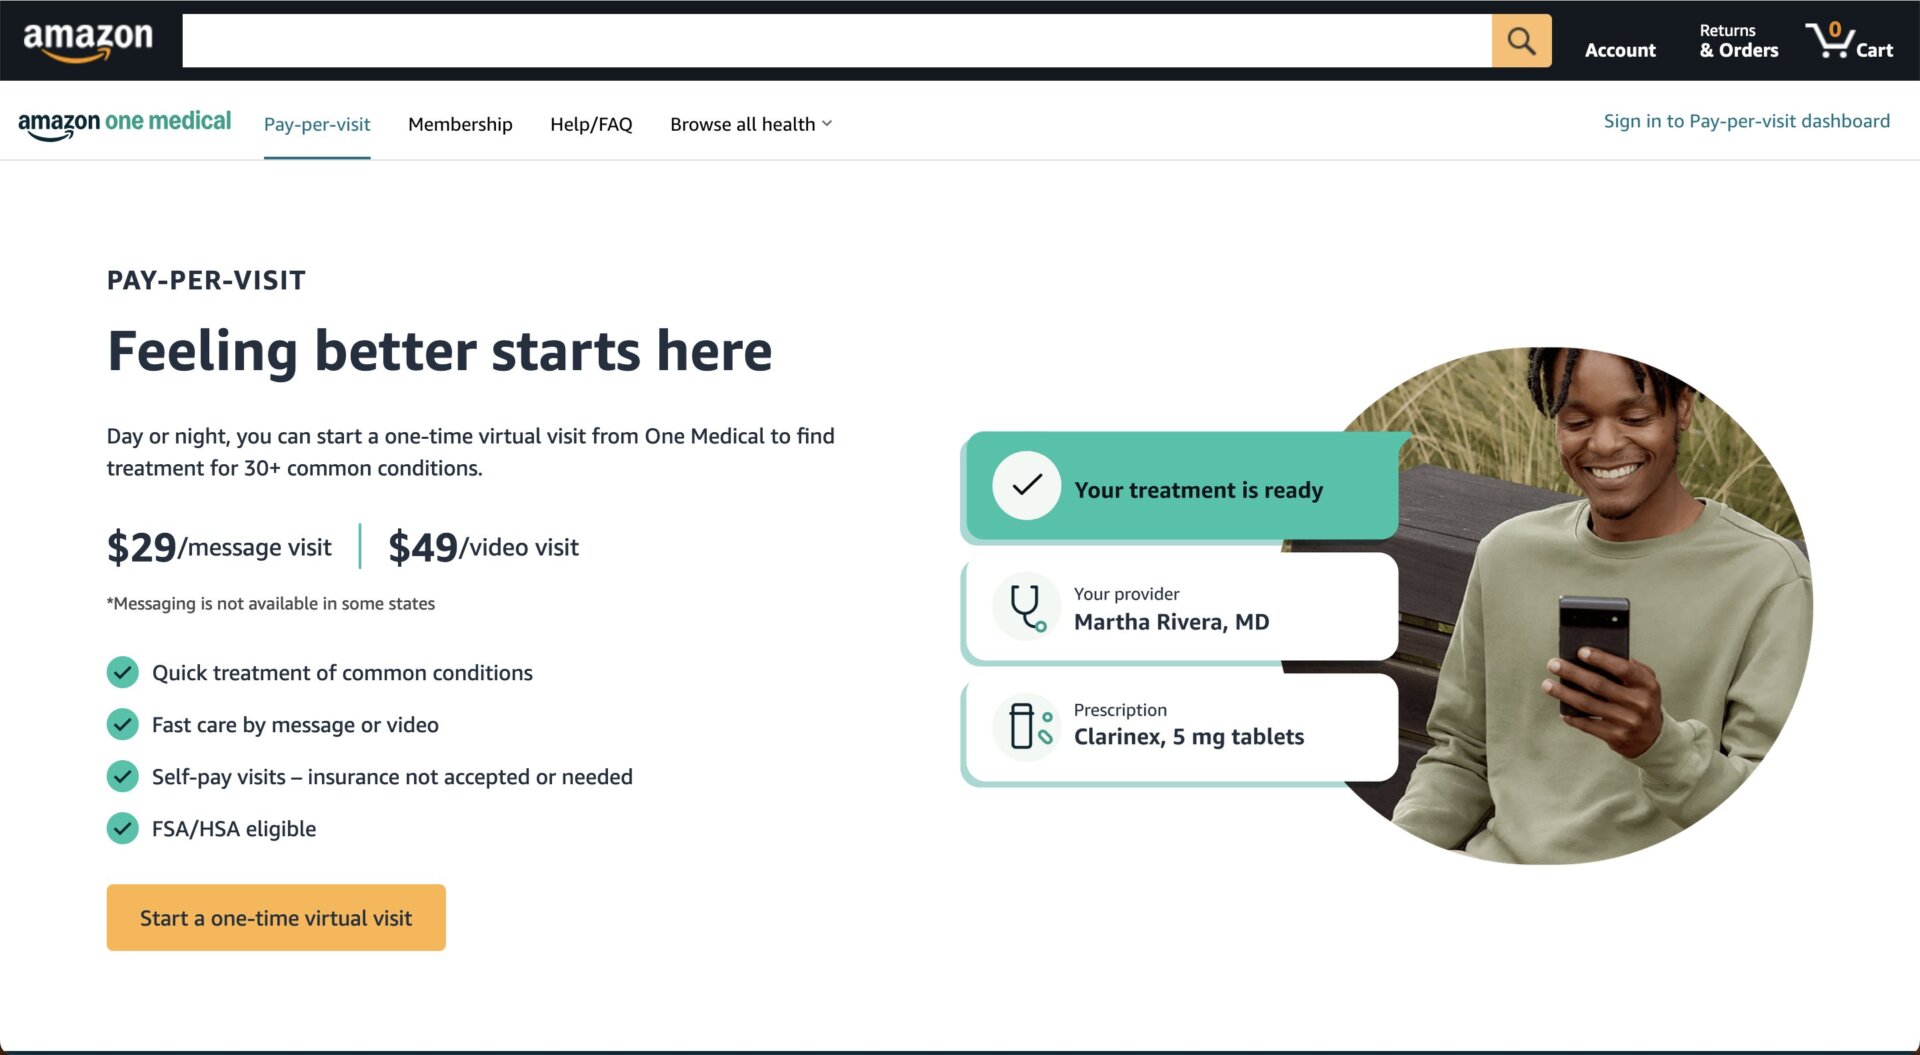Click the search magnifying glass icon
Image resolution: width=1920 pixels, height=1055 pixels.
click(x=1520, y=41)
